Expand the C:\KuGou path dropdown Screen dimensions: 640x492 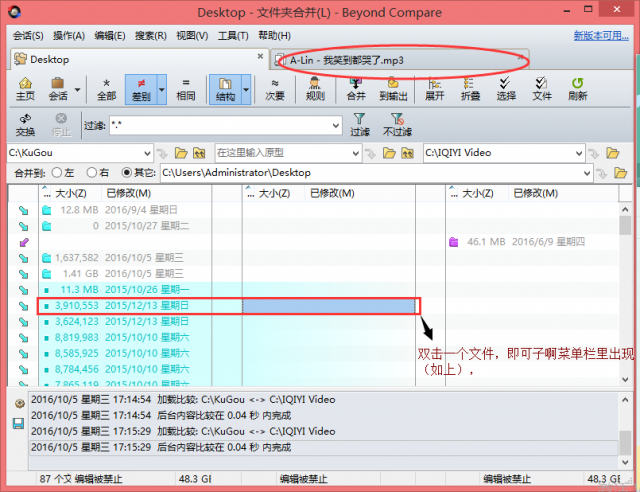[x=147, y=154]
